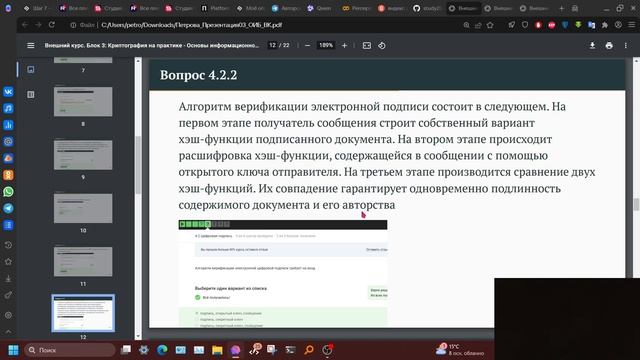Viewport: 640px width, 360px height.
Task: Click the browser address bar URL
Action: pyautogui.click(x=191, y=25)
